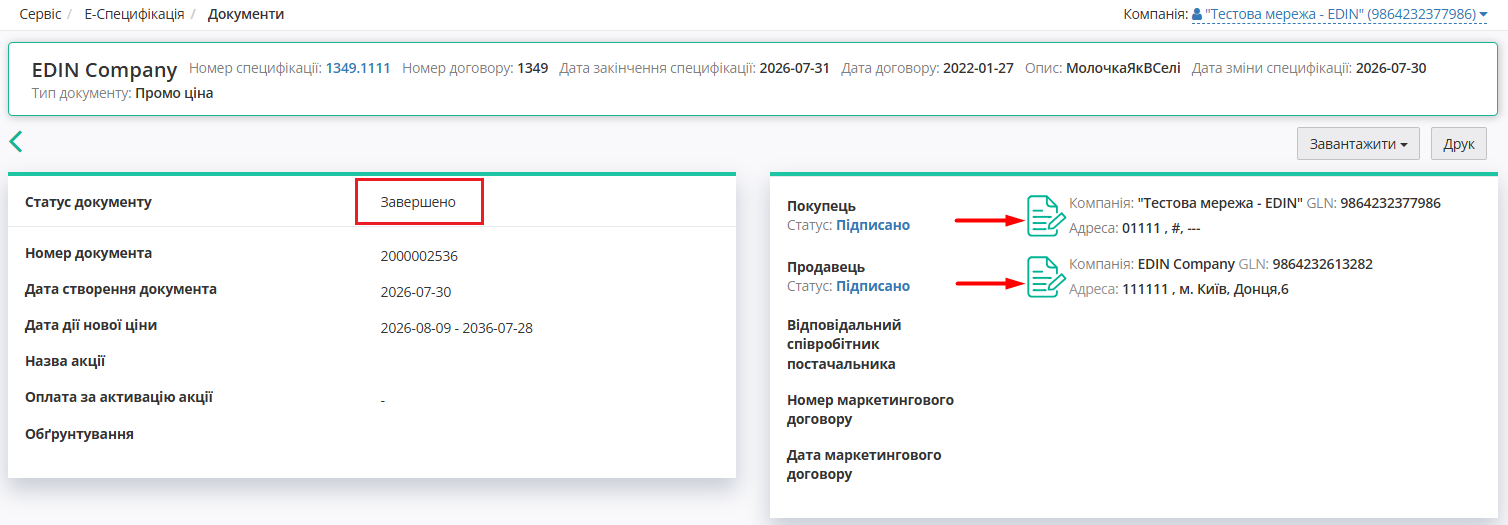Click the Продавець label

click(x=826, y=267)
